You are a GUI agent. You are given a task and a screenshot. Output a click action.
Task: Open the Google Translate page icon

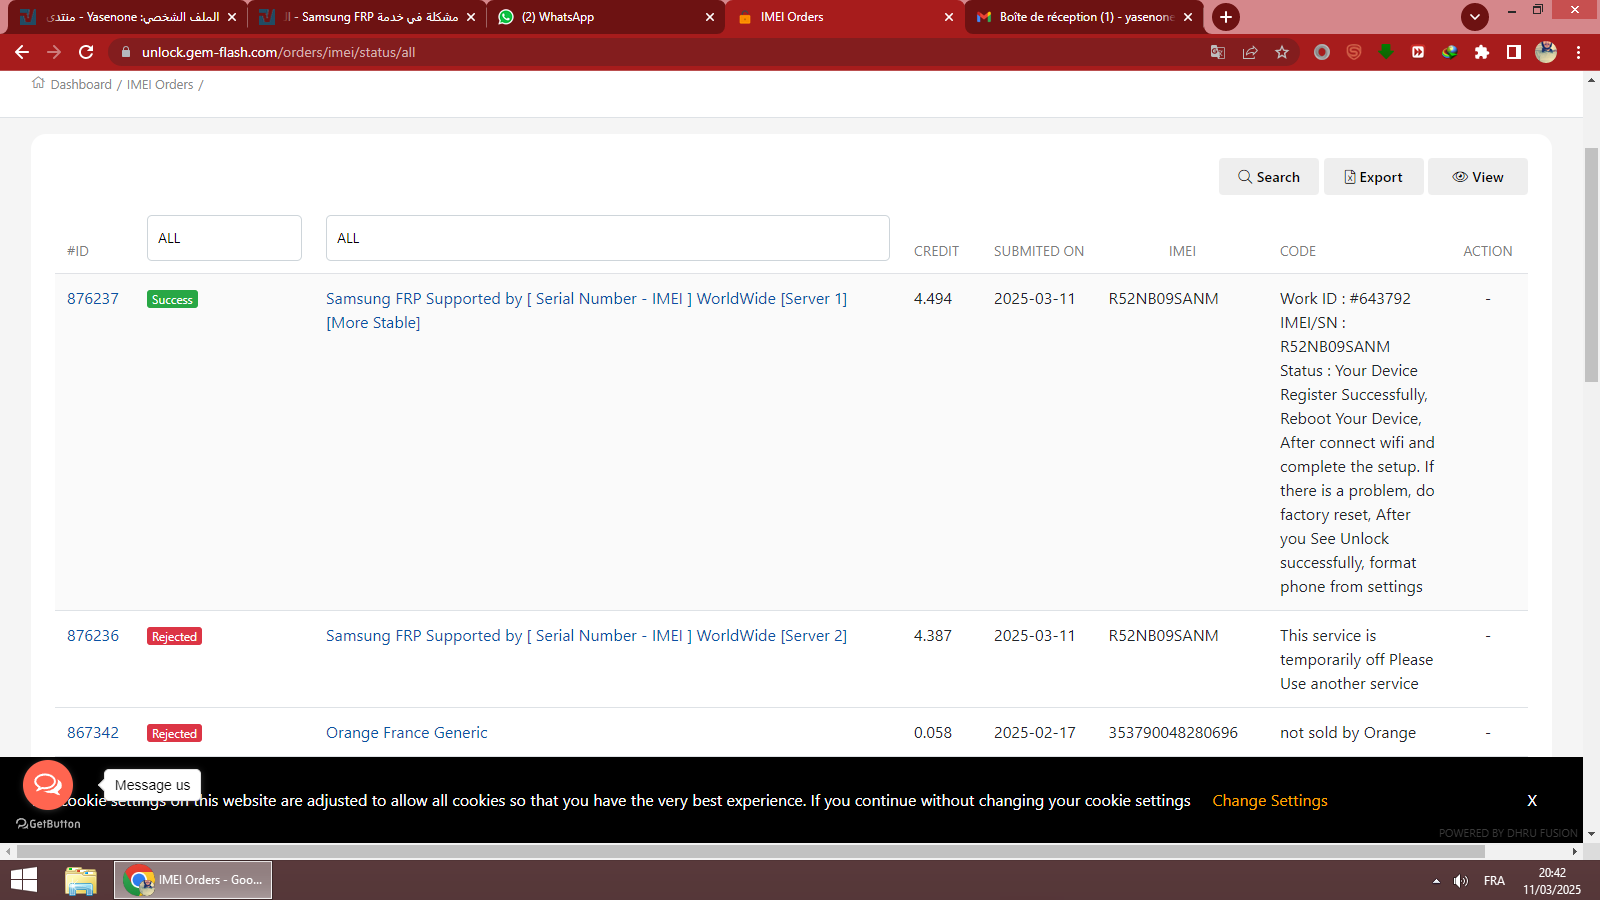point(1218,52)
